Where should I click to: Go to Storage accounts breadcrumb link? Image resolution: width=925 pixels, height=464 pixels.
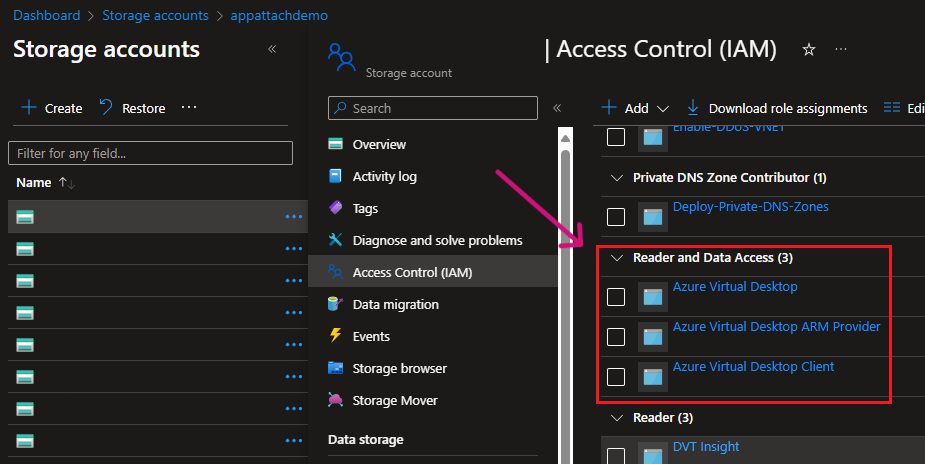(155, 15)
